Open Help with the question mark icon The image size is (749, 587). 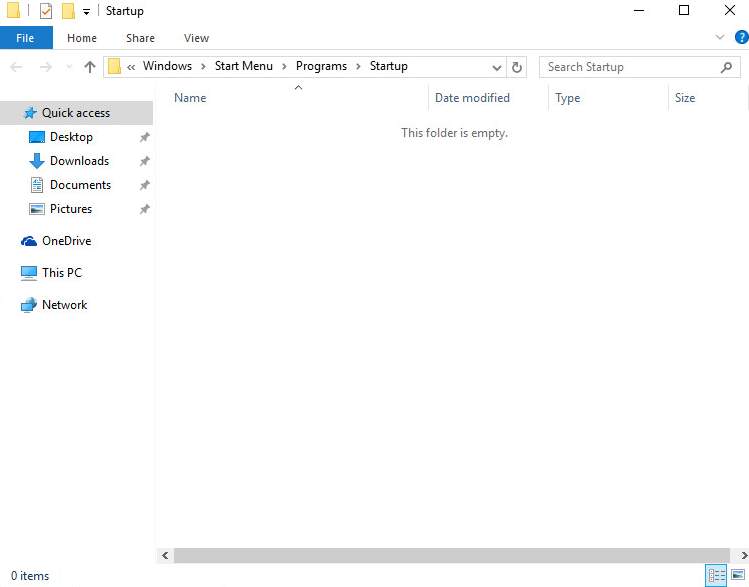point(742,37)
